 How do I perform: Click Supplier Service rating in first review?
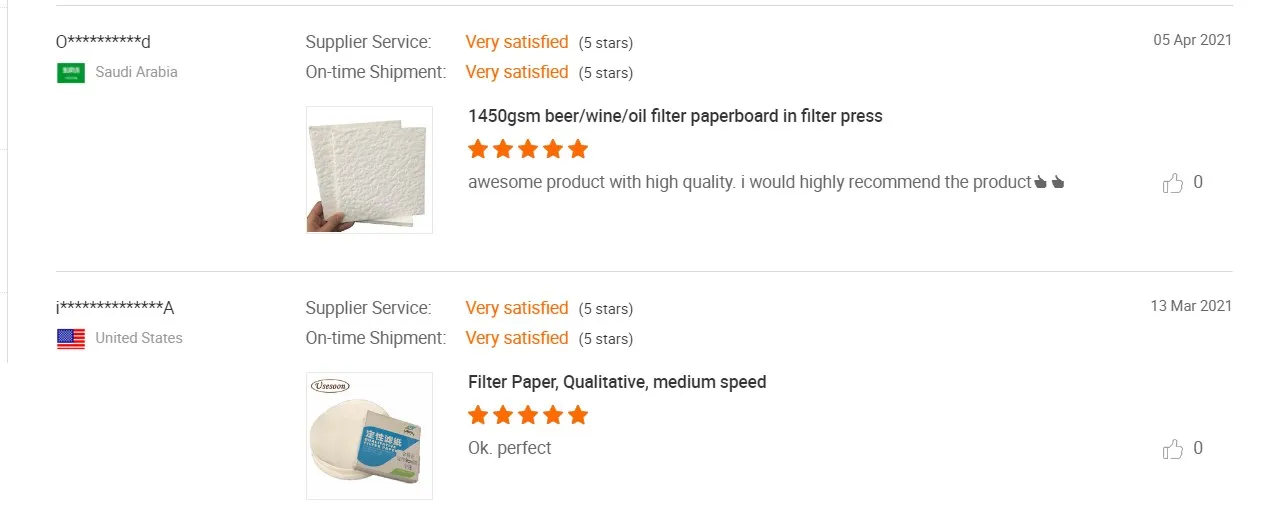516,42
